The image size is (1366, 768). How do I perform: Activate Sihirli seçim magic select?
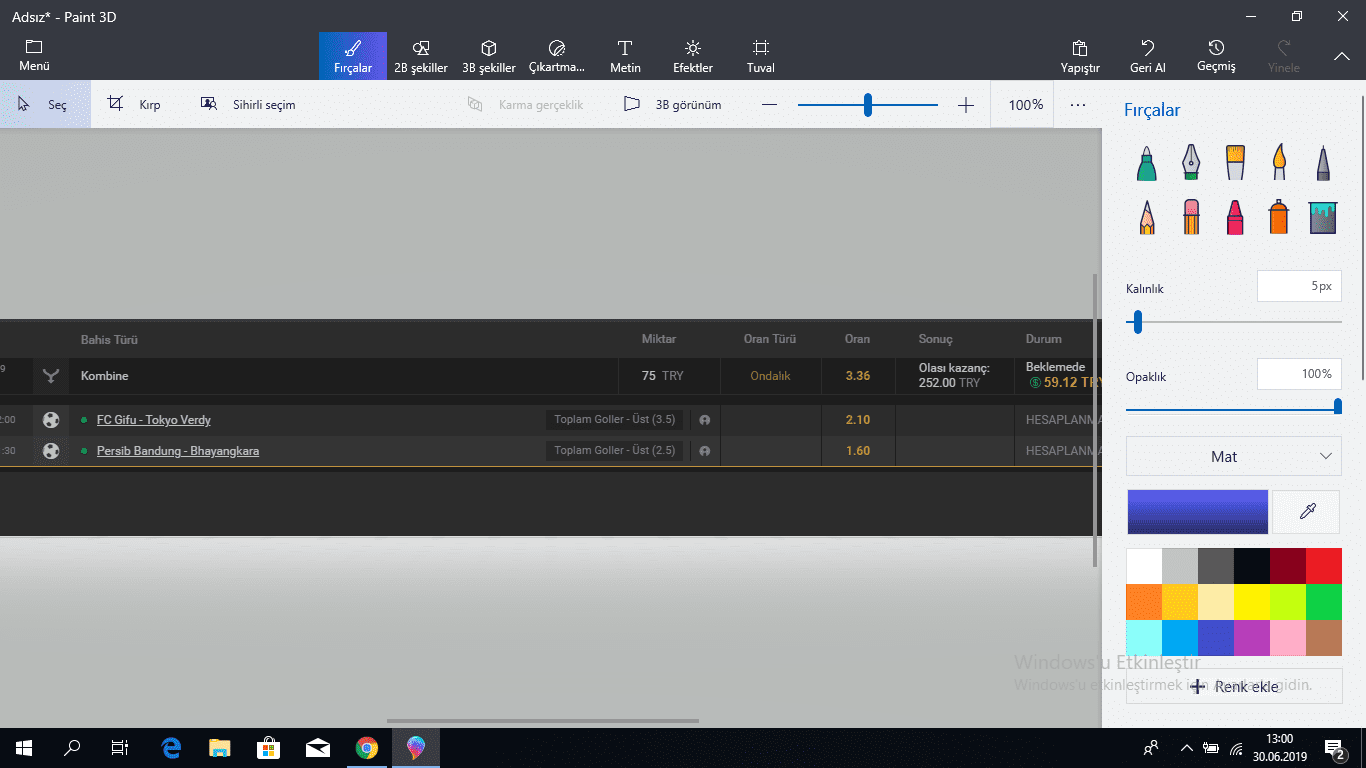coord(248,104)
